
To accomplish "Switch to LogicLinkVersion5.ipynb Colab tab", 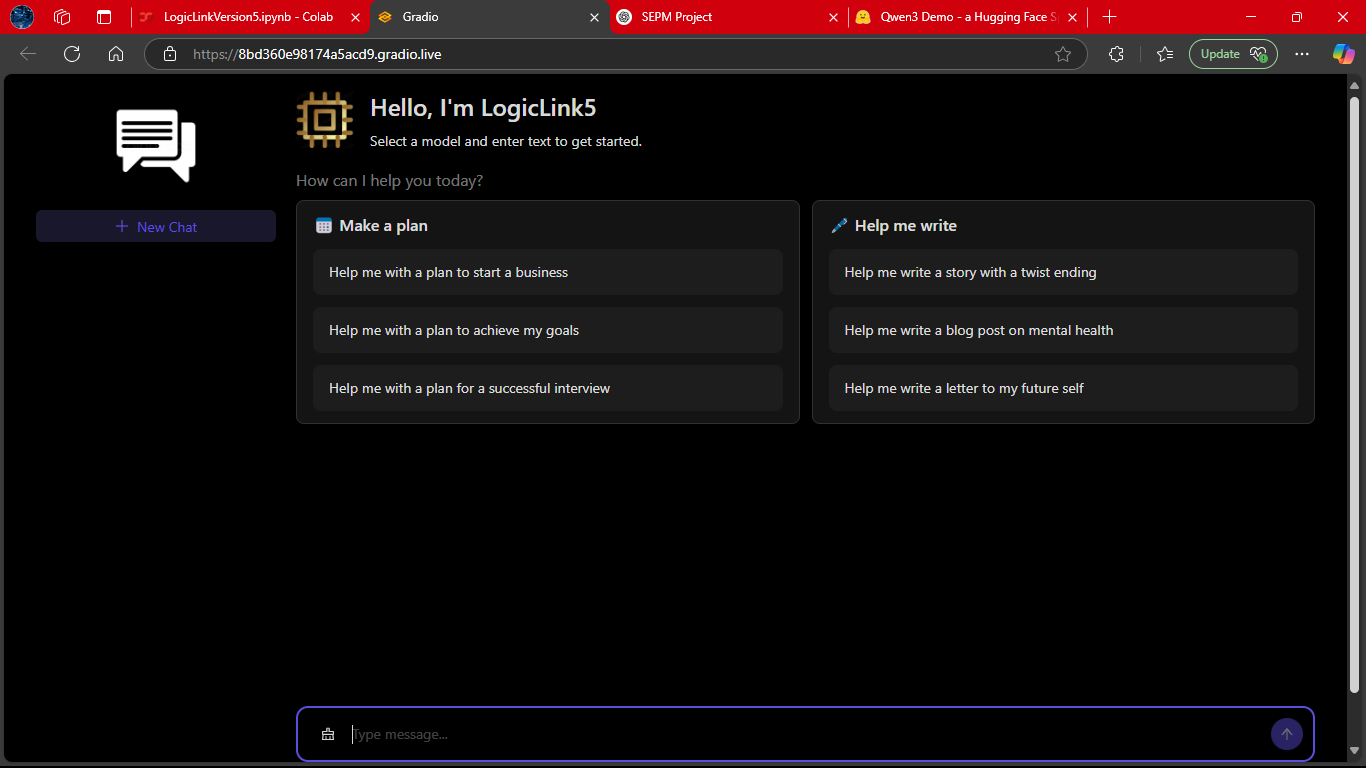I will [x=248, y=17].
